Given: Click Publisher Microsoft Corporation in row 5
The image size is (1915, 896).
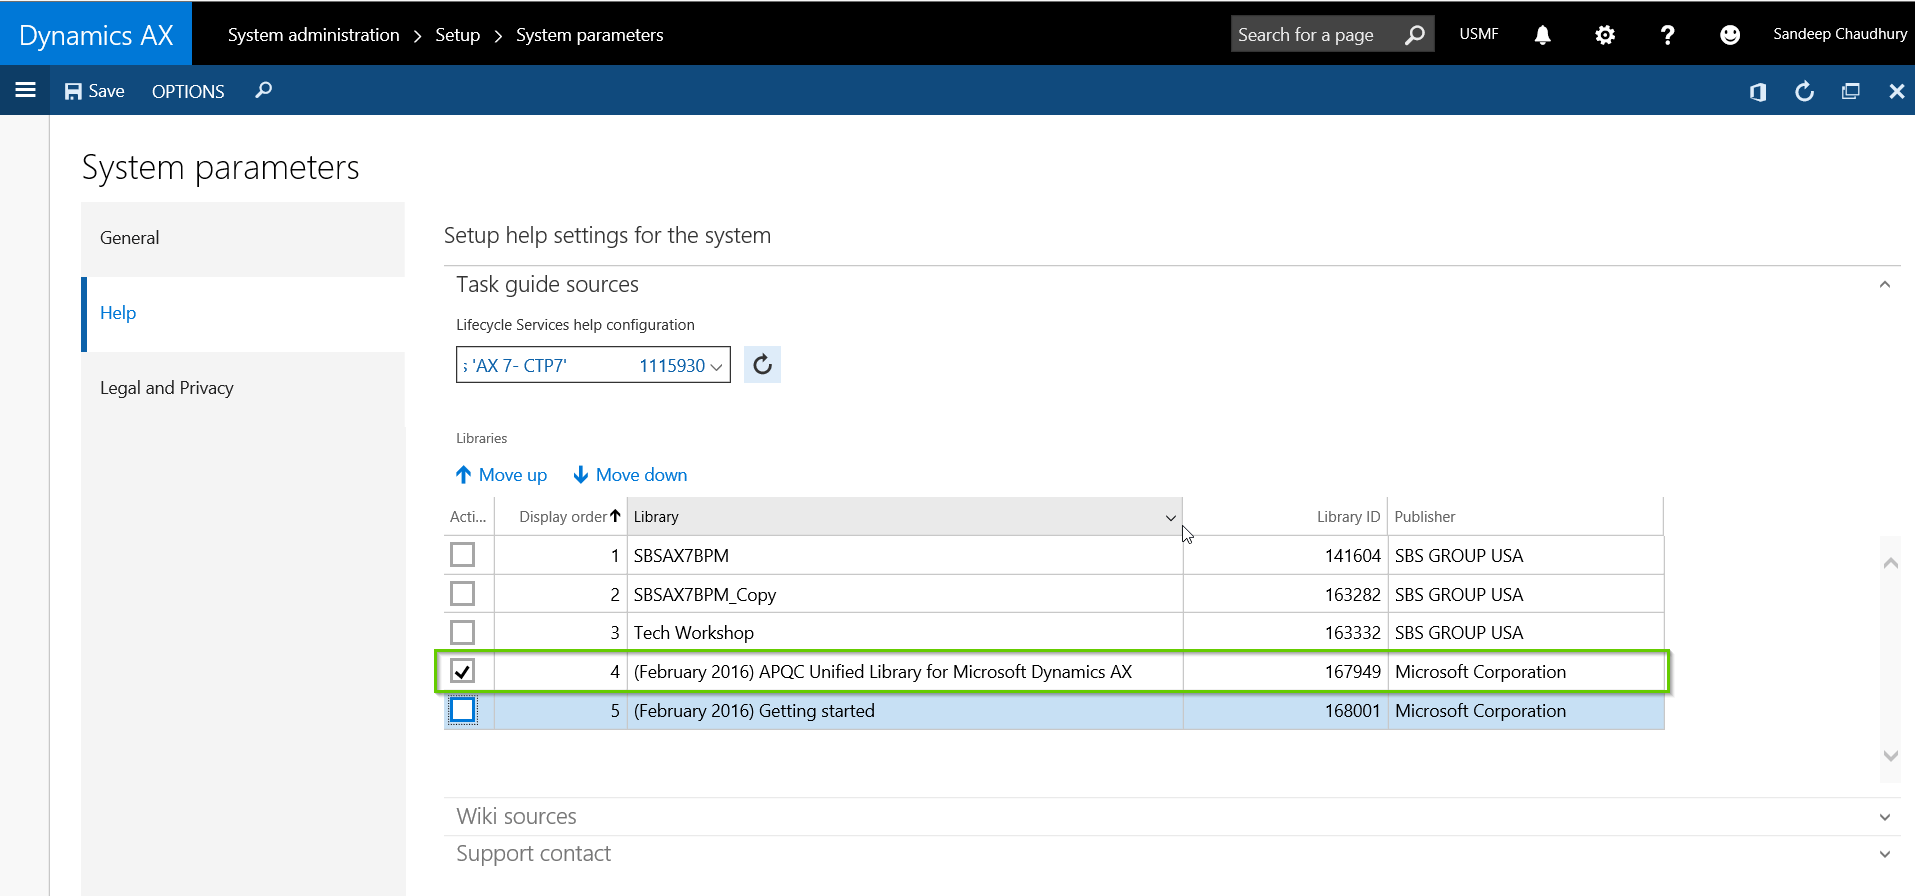Looking at the screenshot, I should 1480,711.
